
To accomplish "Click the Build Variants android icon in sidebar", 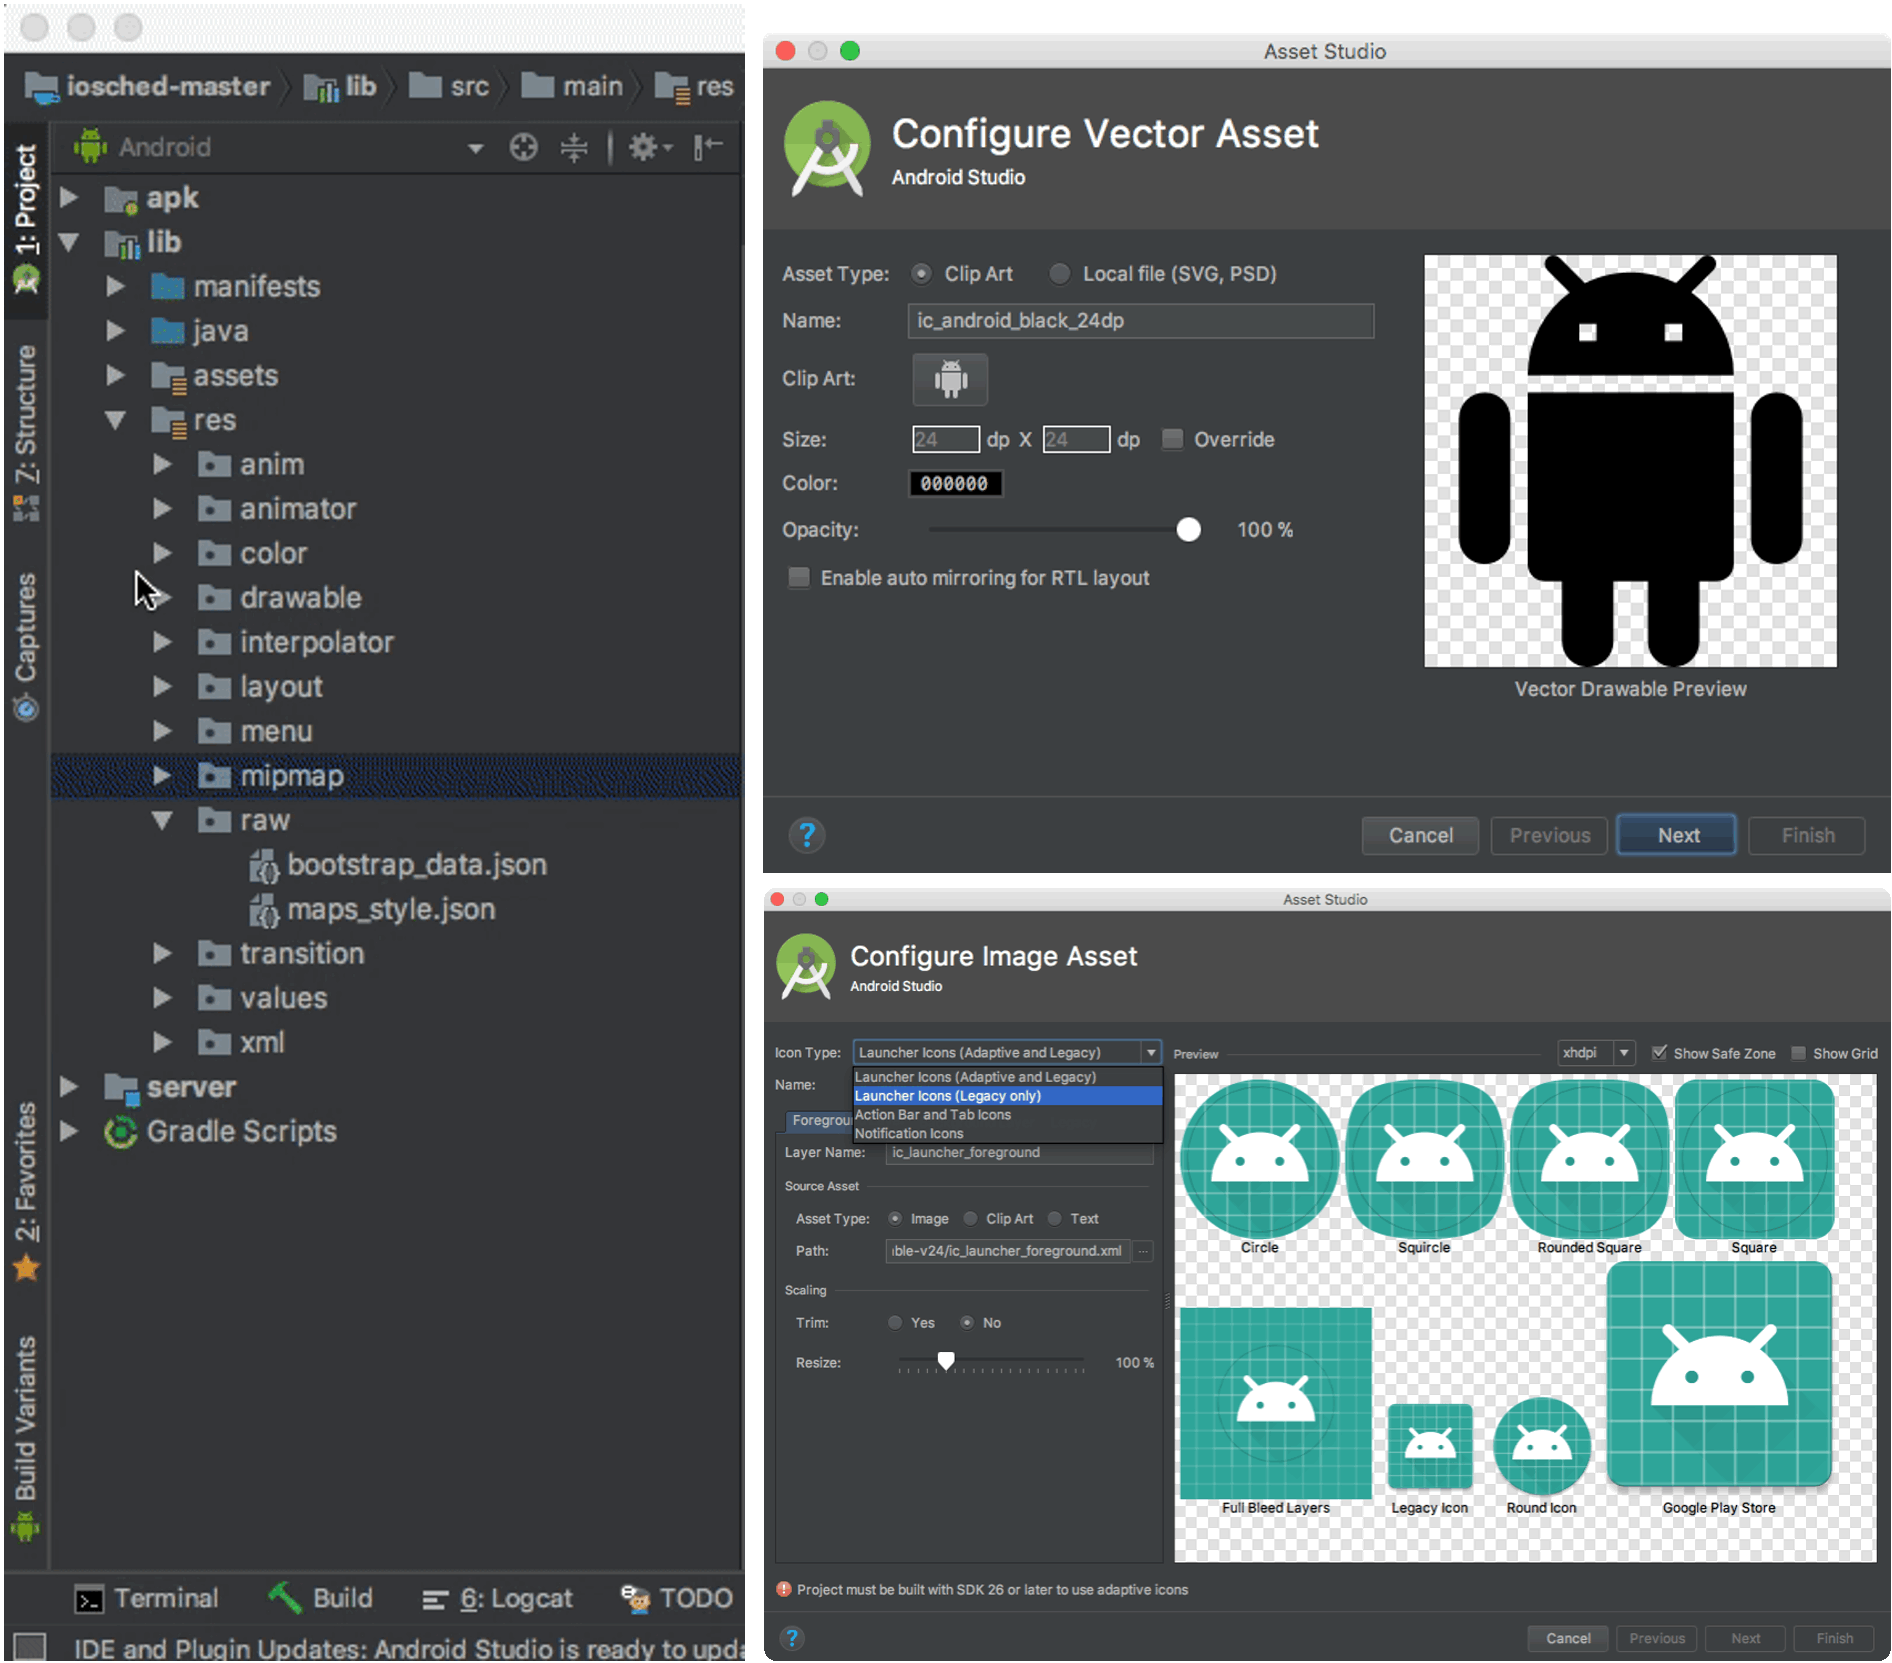I will pos(26,1527).
